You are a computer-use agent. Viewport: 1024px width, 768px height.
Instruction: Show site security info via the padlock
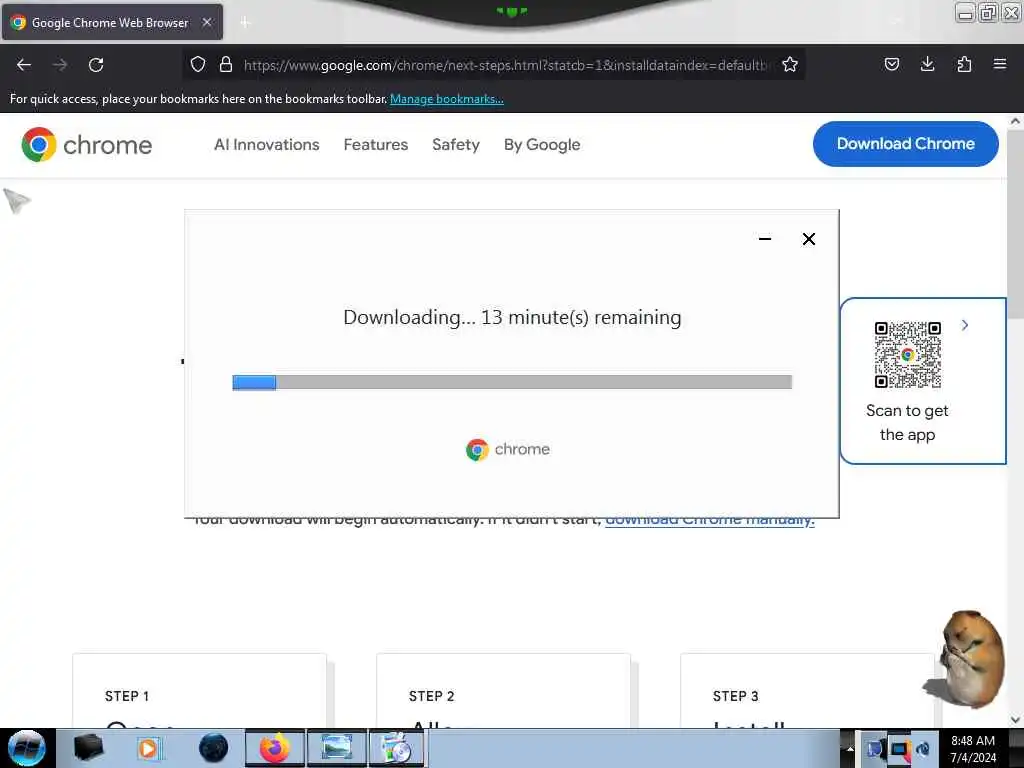(x=226, y=64)
